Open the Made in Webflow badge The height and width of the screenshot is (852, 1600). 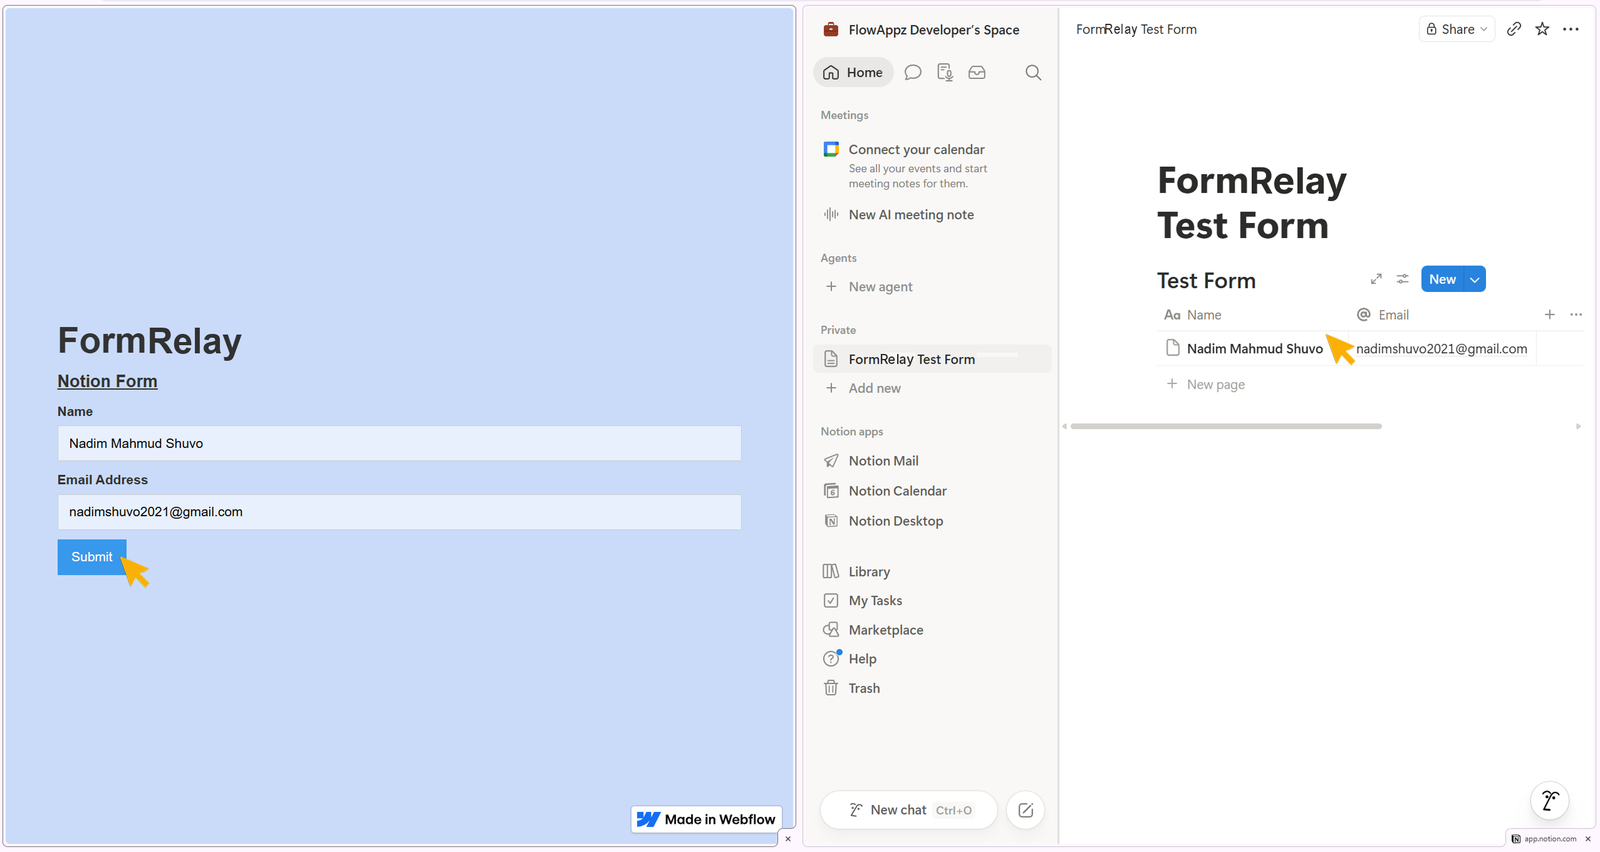pyautogui.click(x=707, y=819)
